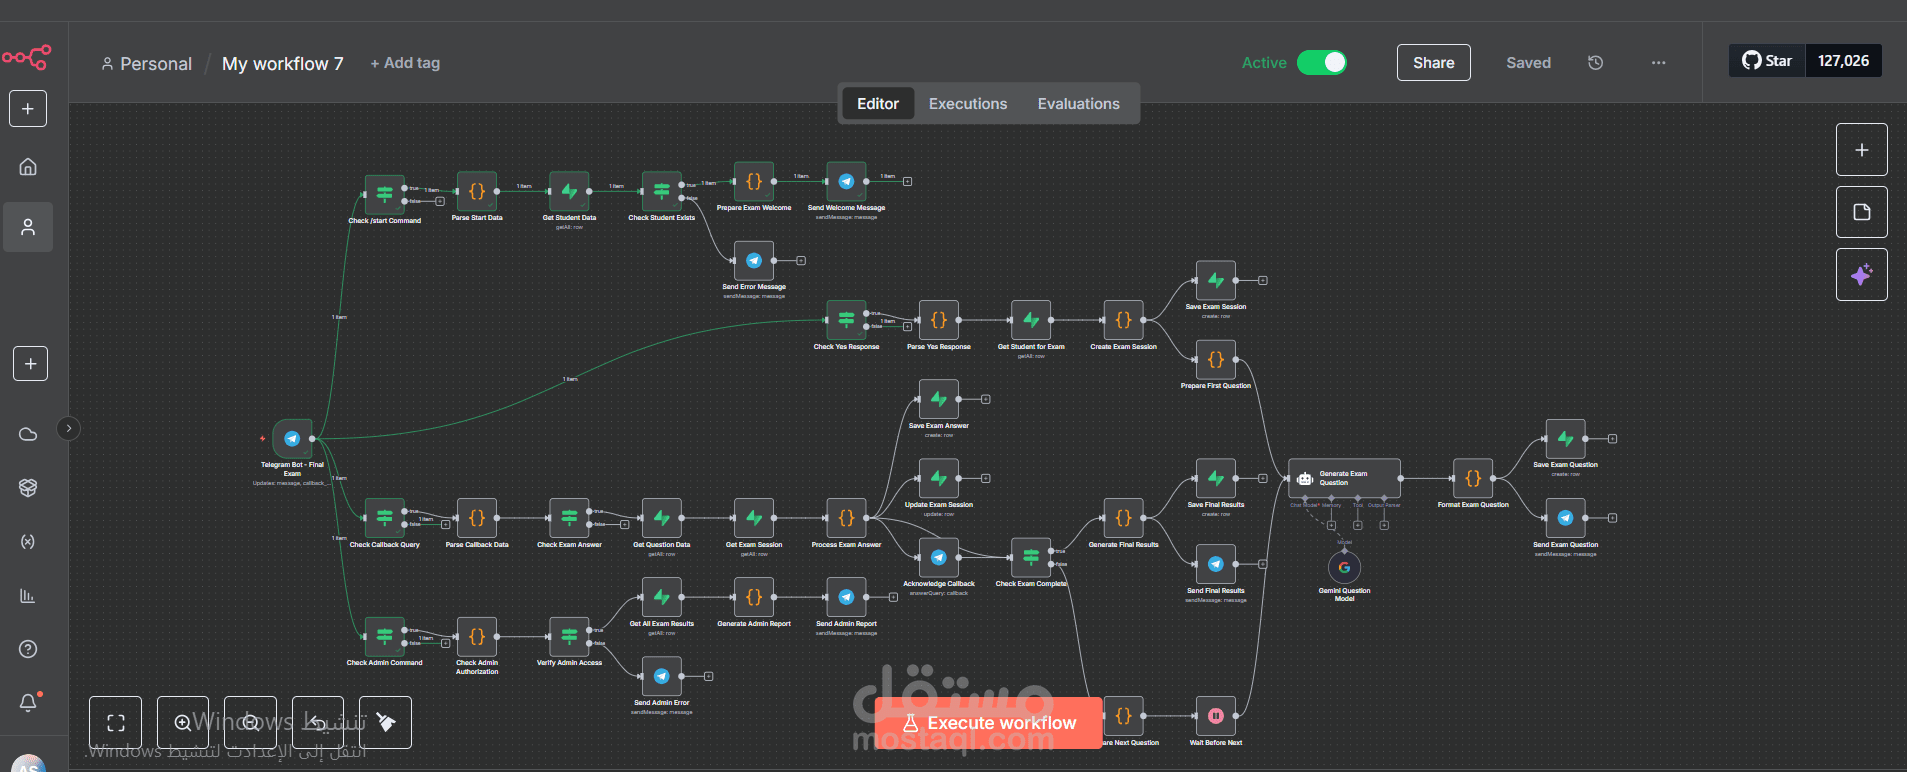Open the cloud admin panel icon
1907x772 pixels.
coord(28,434)
